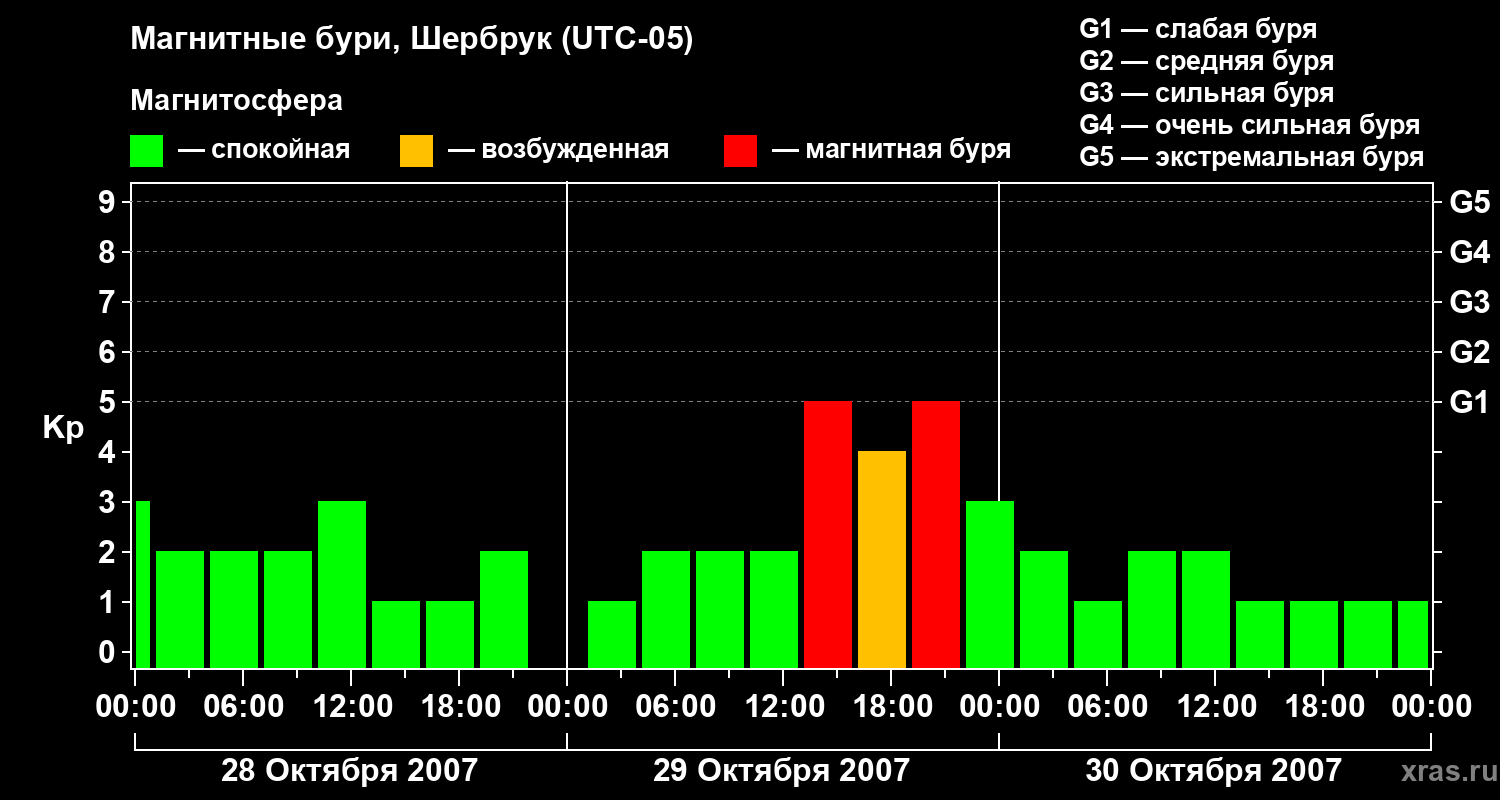The height and width of the screenshot is (800, 1500).
Task: Click the green спокойная legend swatch
Action: click(147, 151)
